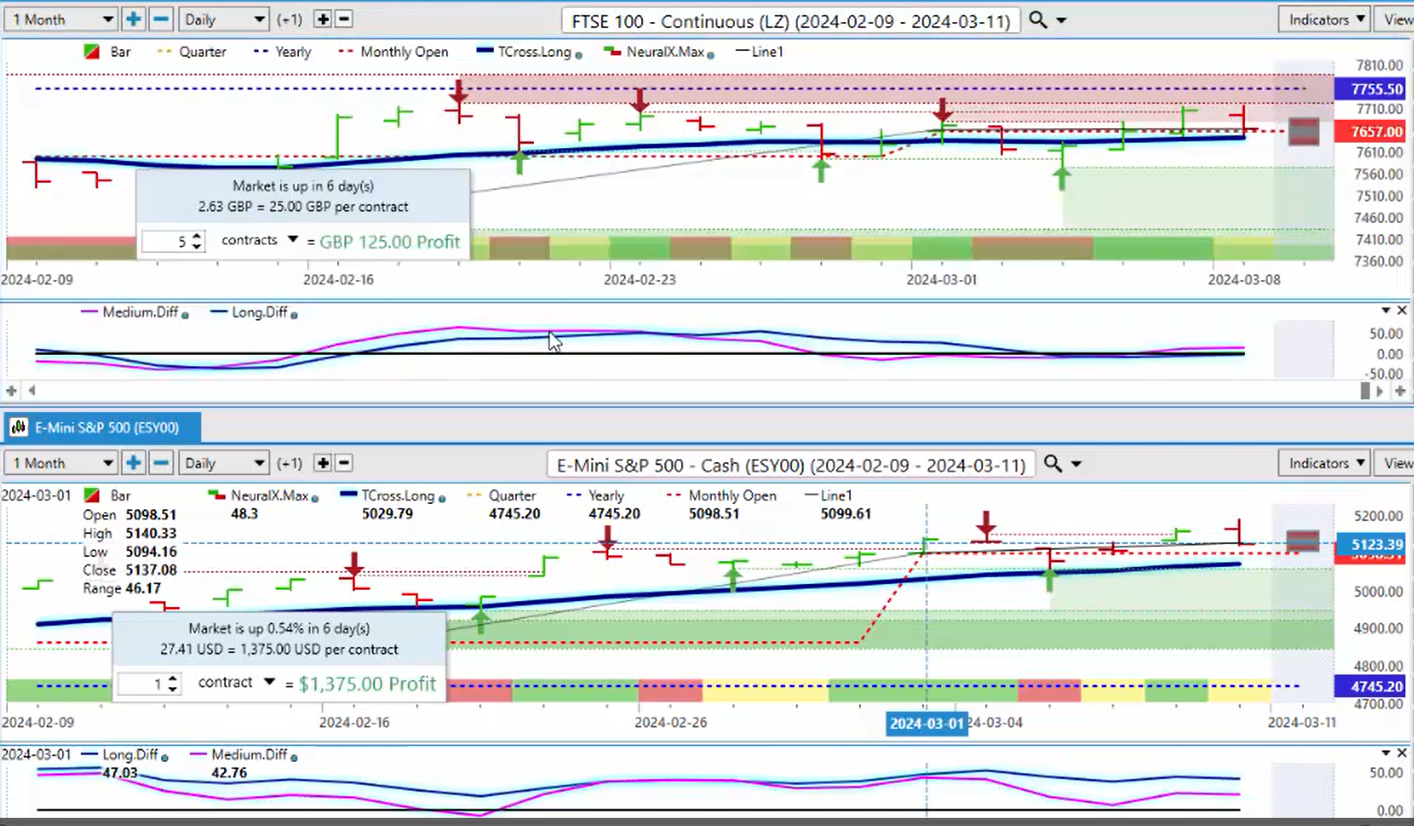Toggle Quarter legend on FTSE chart
This screenshot has height=826, width=1414.
tap(192, 51)
